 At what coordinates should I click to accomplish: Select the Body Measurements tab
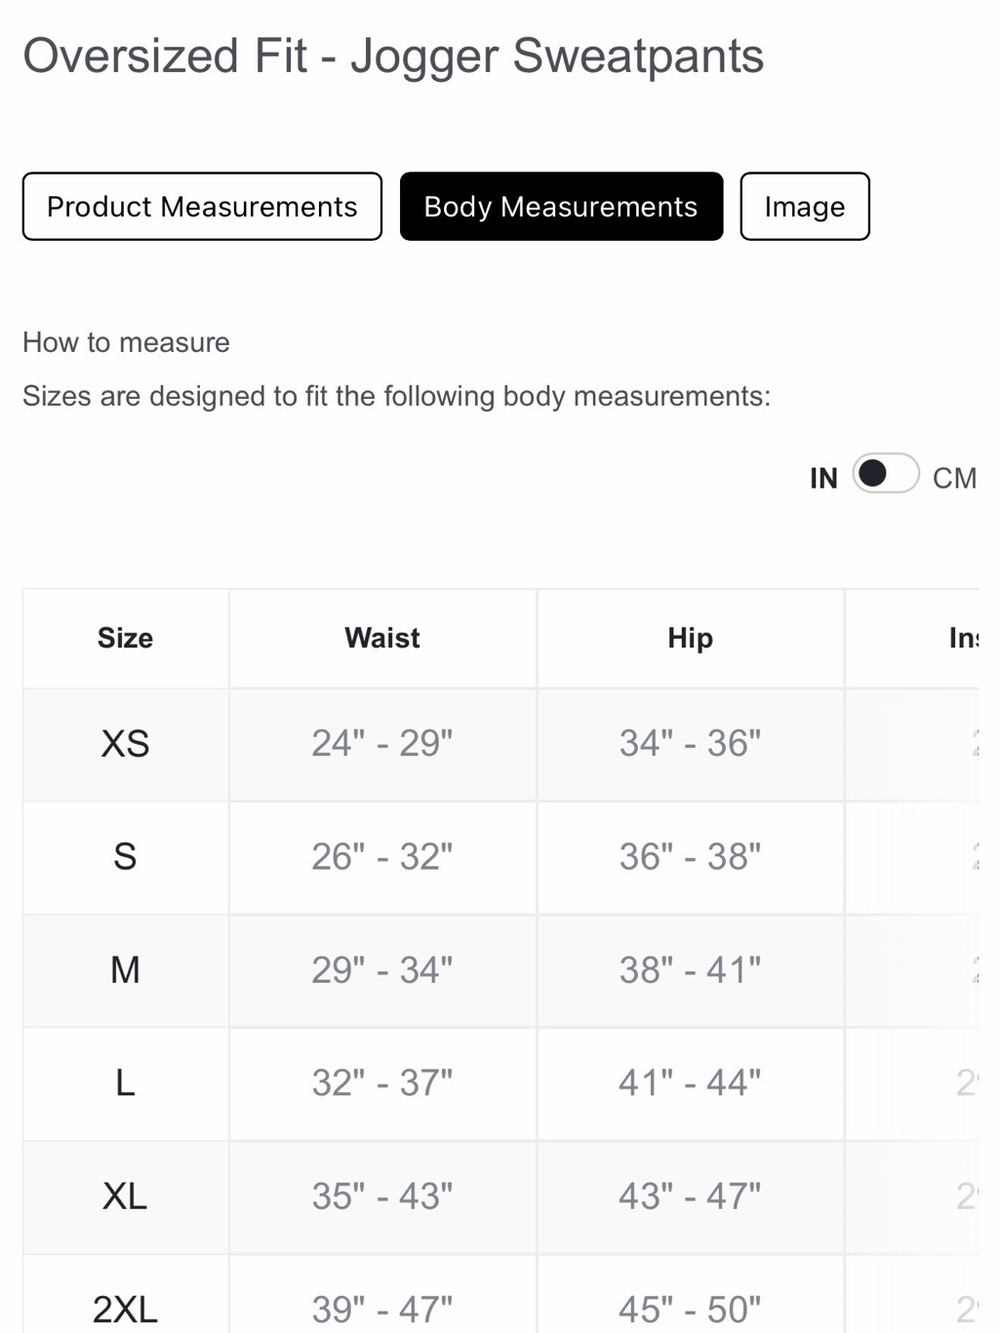pos(561,206)
